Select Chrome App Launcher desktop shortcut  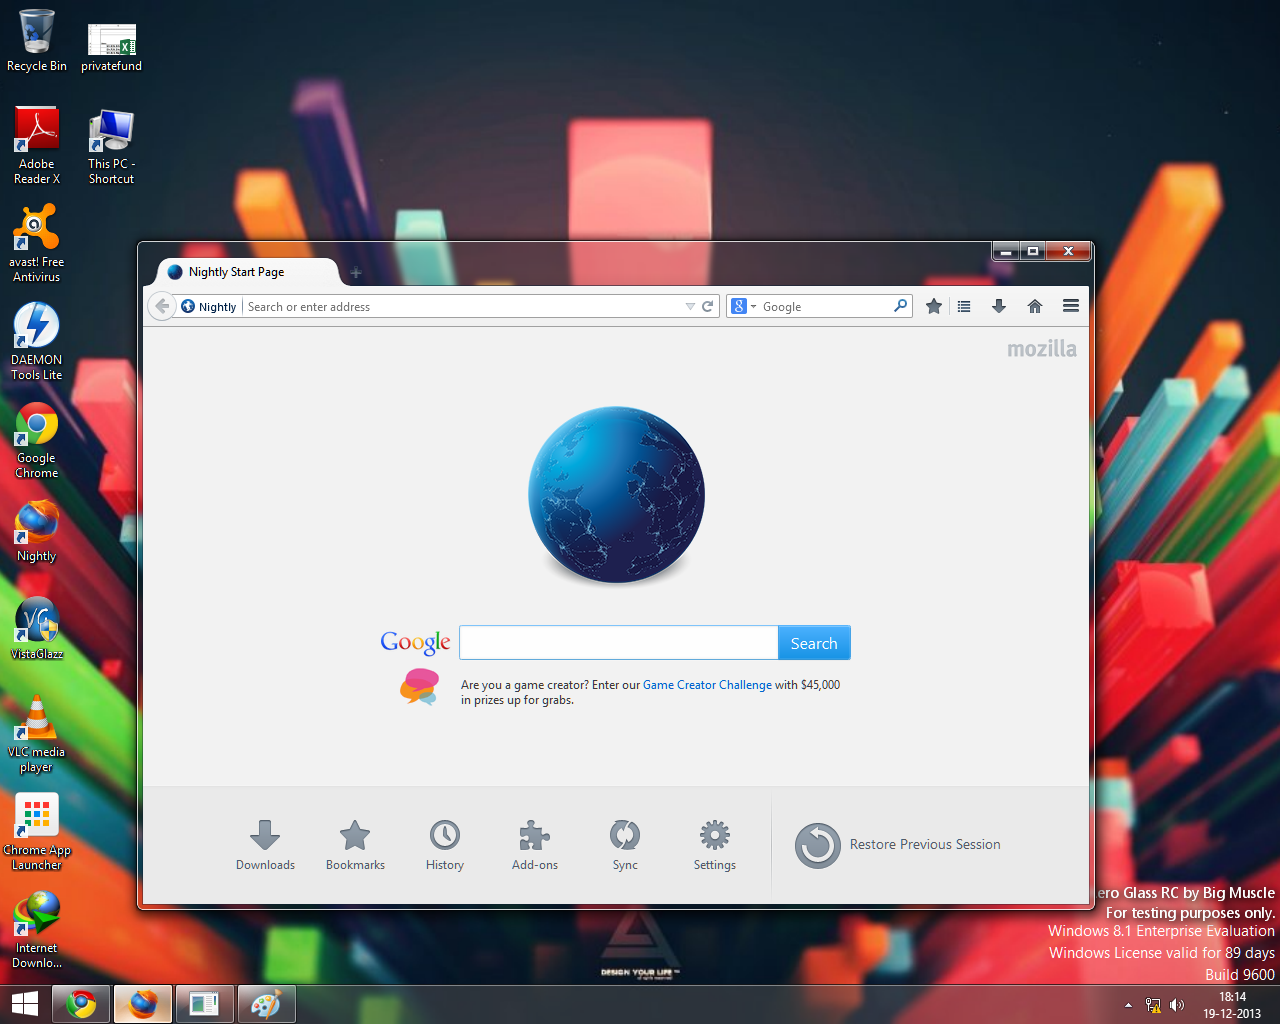click(37, 833)
